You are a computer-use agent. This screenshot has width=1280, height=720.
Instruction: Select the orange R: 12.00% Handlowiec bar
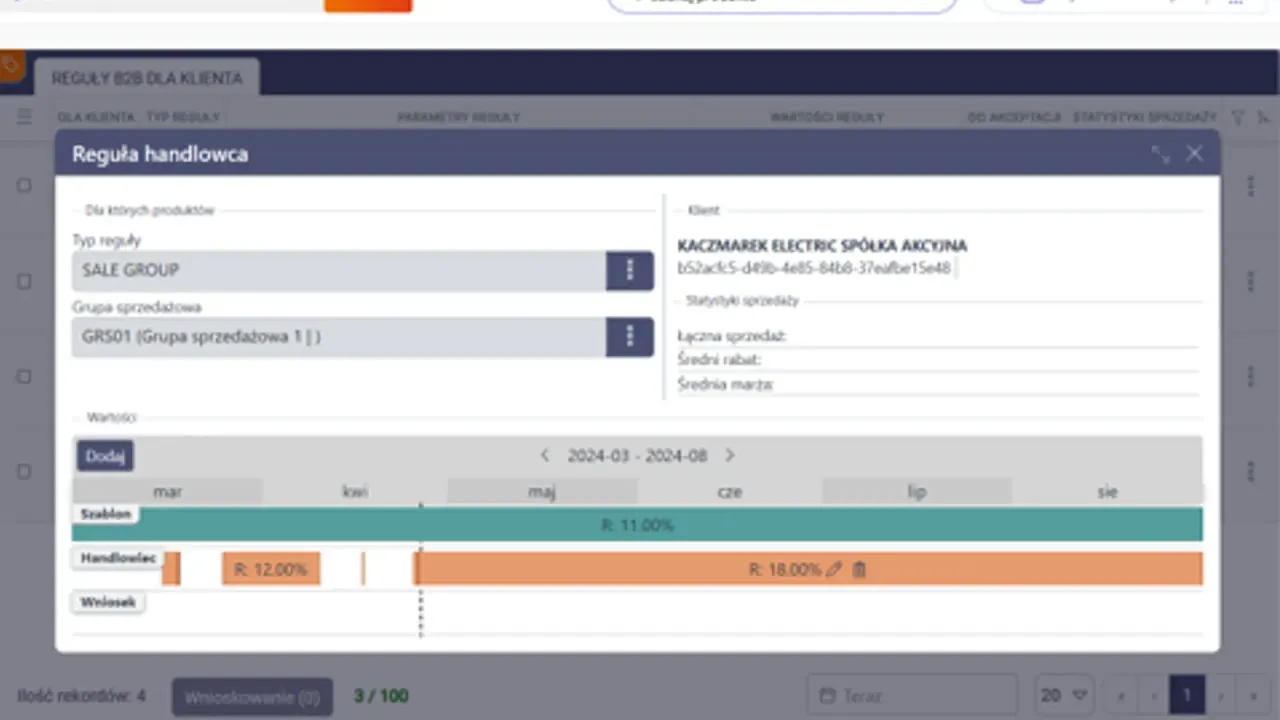coord(271,569)
